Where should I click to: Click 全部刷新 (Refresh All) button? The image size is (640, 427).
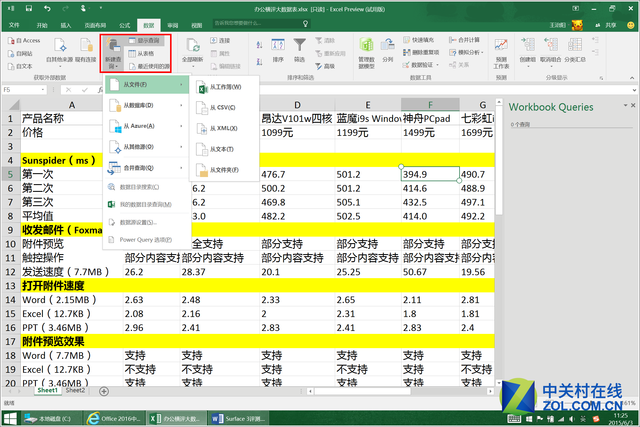coord(193,52)
